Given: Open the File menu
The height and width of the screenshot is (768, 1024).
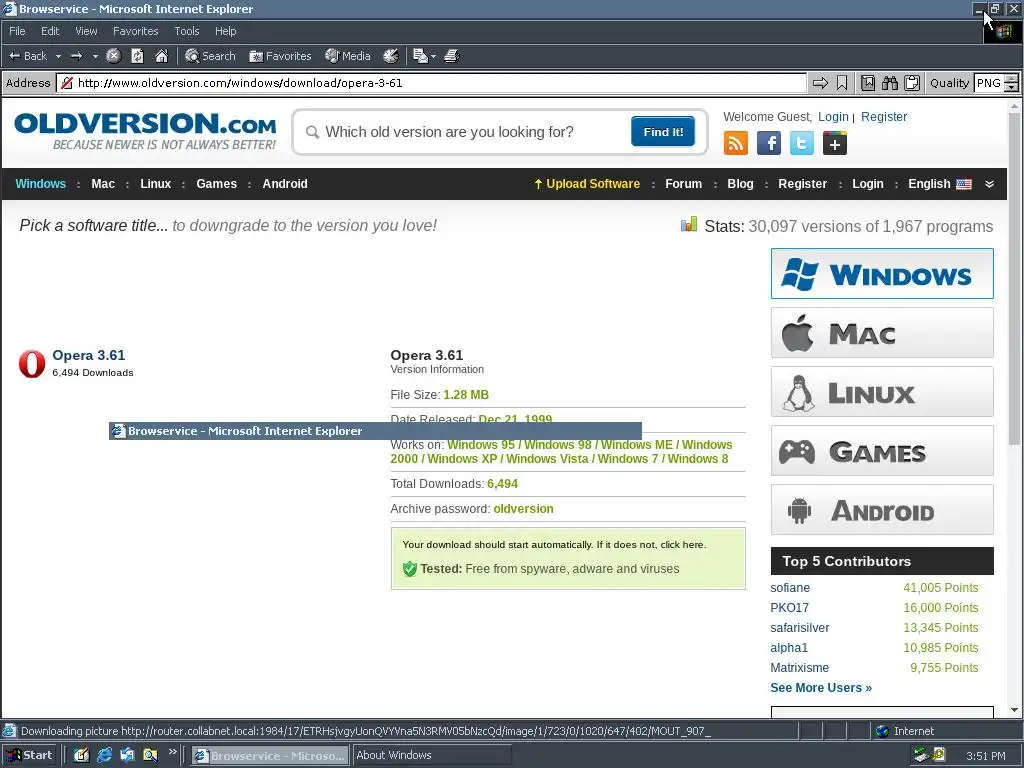Looking at the screenshot, I should pyautogui.click(x=17, y=31).
